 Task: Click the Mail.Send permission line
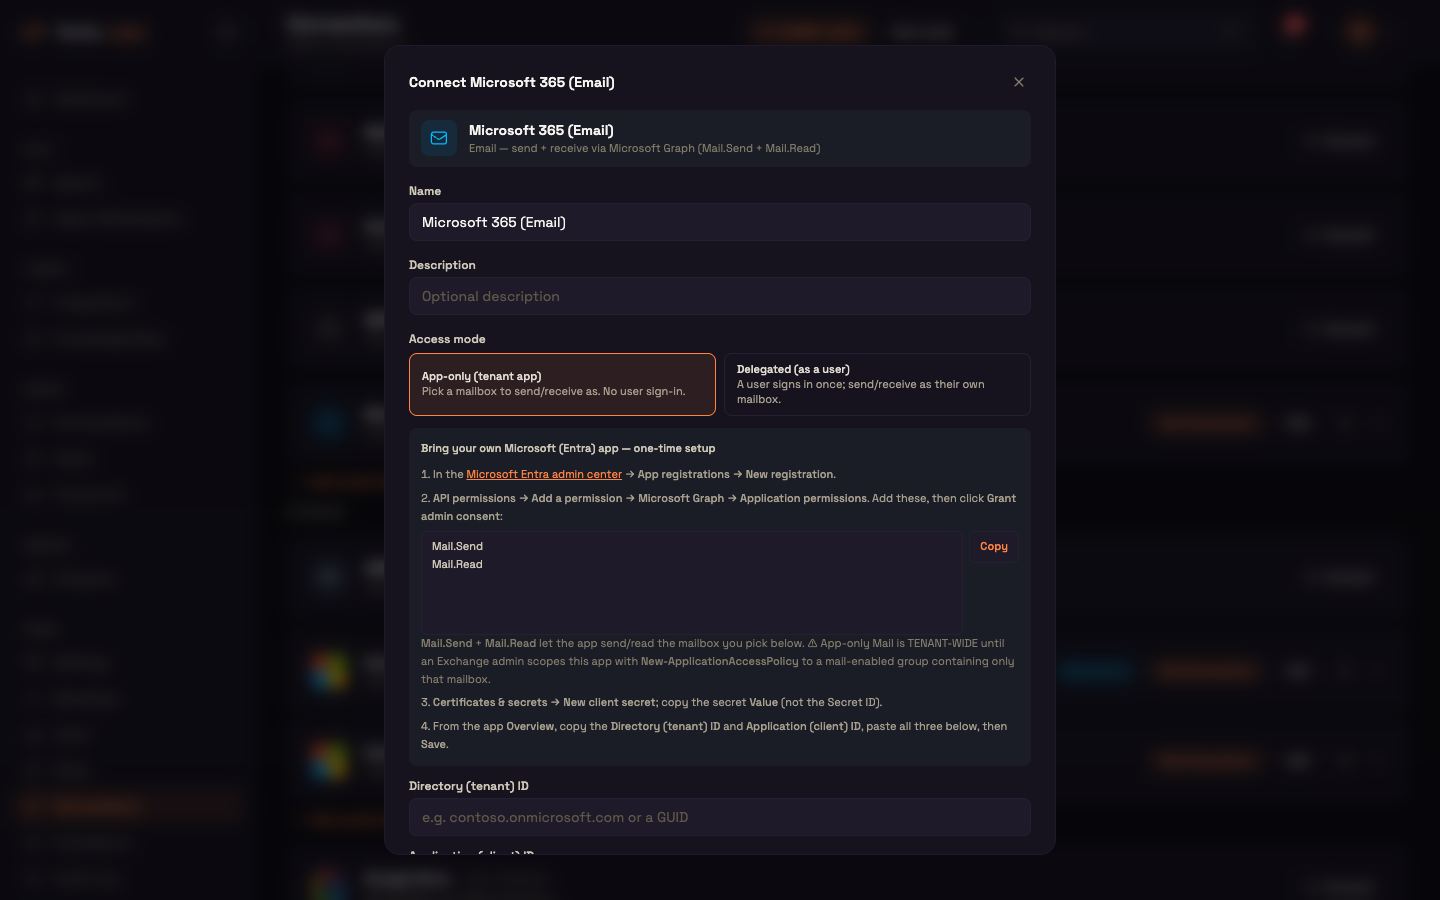(x=457, y=546)
